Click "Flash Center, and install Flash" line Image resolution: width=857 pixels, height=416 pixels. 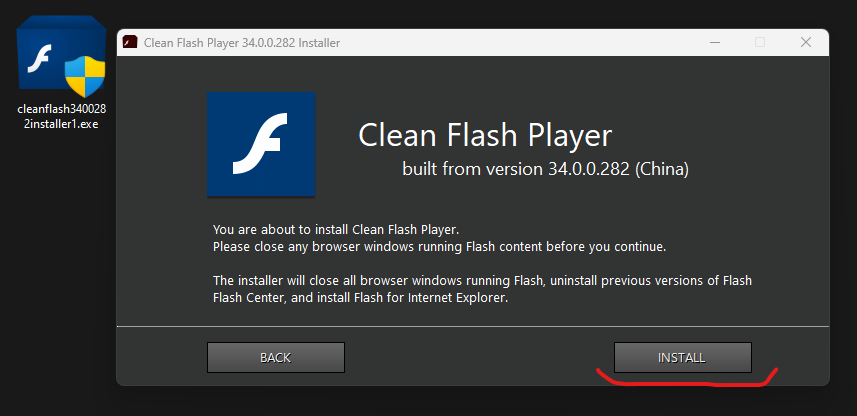[361, 298]
